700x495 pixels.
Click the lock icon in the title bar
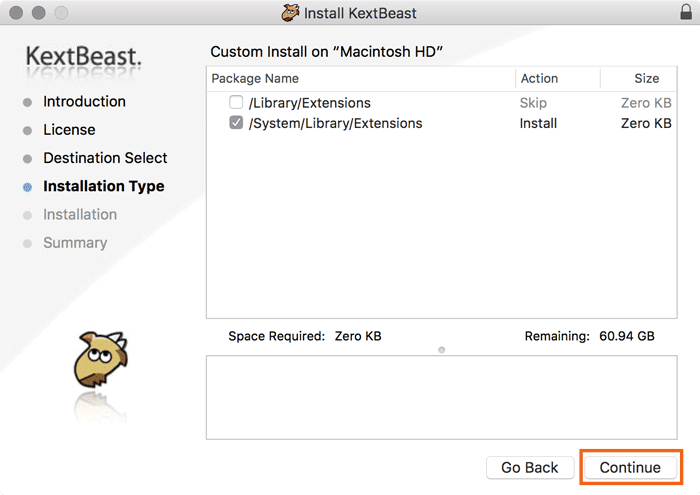[686, 12]
